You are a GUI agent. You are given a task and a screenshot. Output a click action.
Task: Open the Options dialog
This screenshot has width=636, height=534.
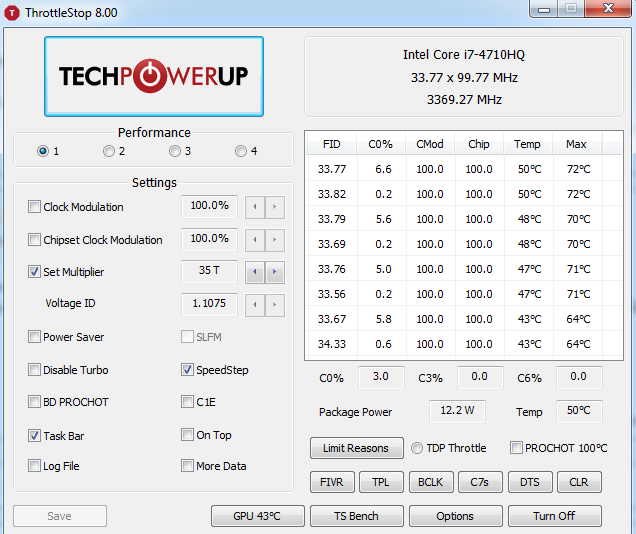click(456, 516)
